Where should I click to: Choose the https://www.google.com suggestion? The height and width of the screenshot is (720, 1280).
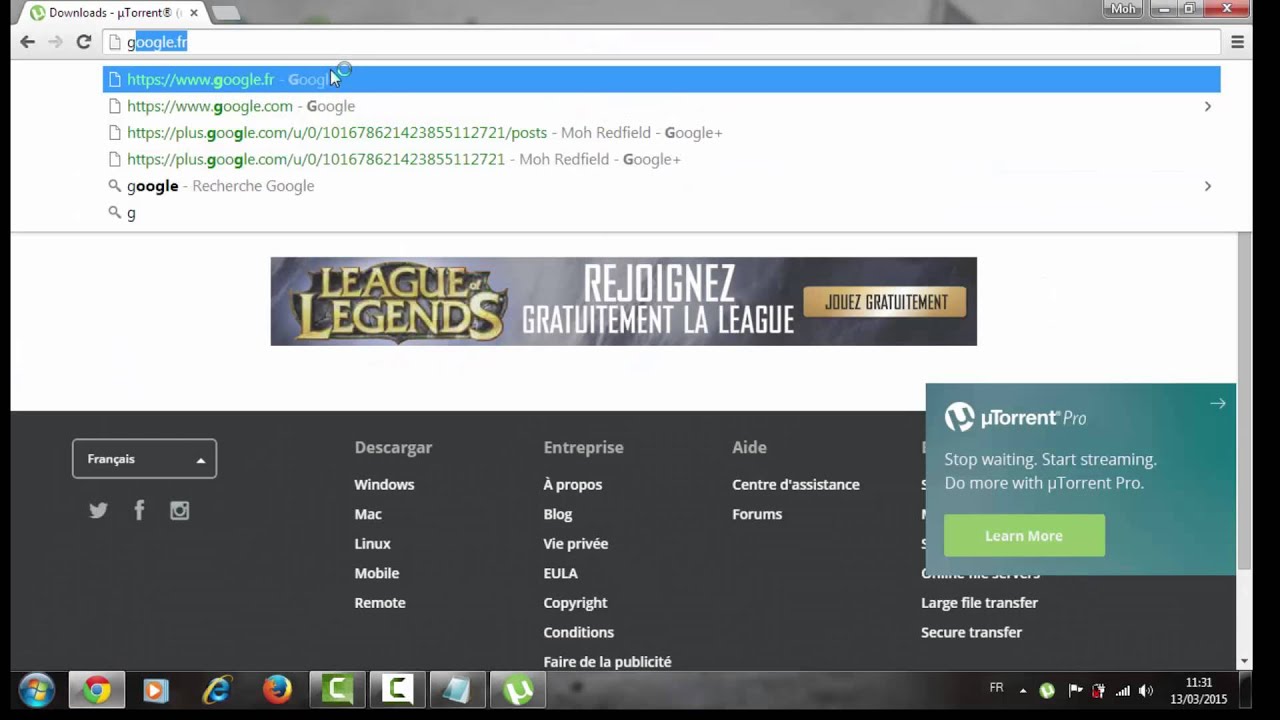[x=661, y=106]
